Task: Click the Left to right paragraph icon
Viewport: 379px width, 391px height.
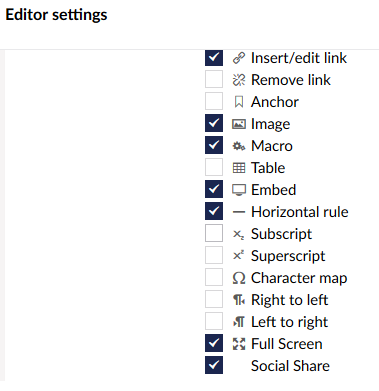Action: click(x=239, y=322)
